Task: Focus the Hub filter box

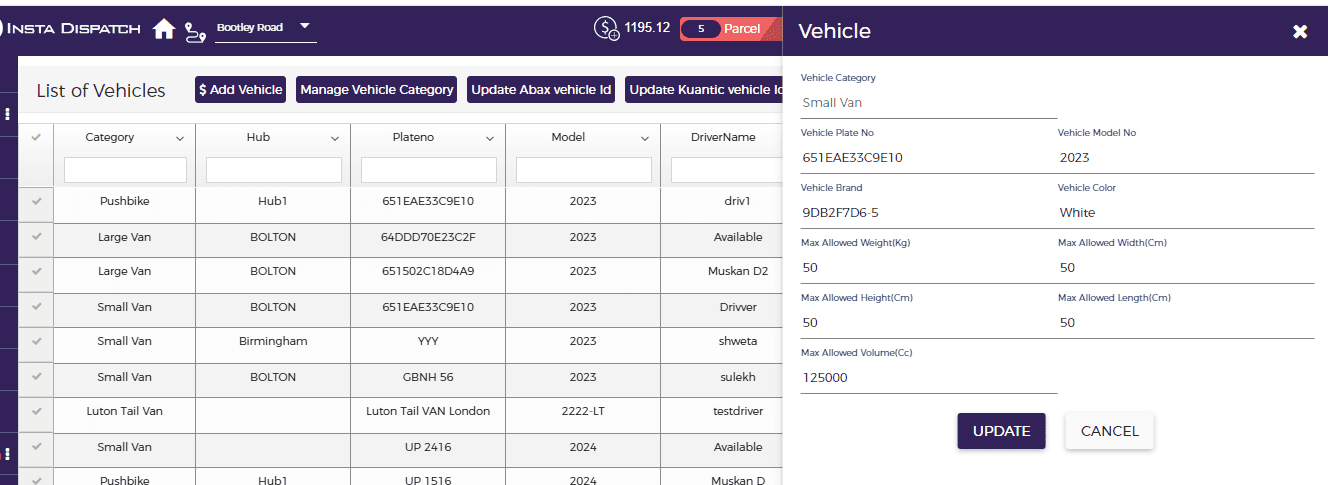Action: tap(274, 170)
